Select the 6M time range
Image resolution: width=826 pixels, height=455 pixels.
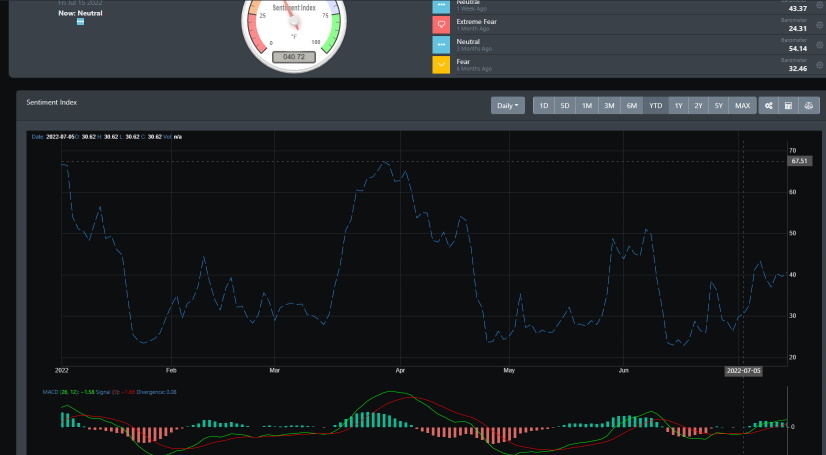coord(632,105)
